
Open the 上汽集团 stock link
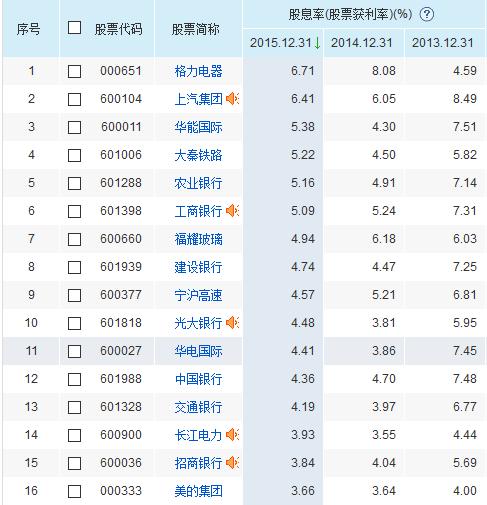click(x=198, y=99)
